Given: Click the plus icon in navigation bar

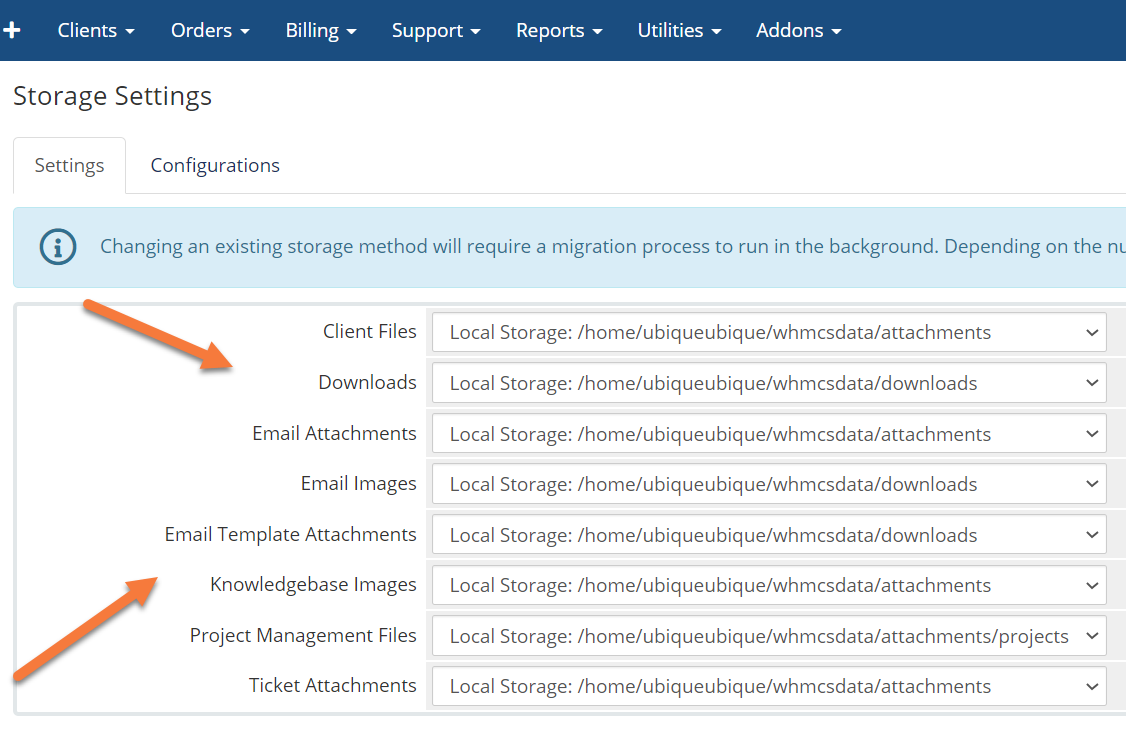Looking at the screenshot, I should pos(12,30).
